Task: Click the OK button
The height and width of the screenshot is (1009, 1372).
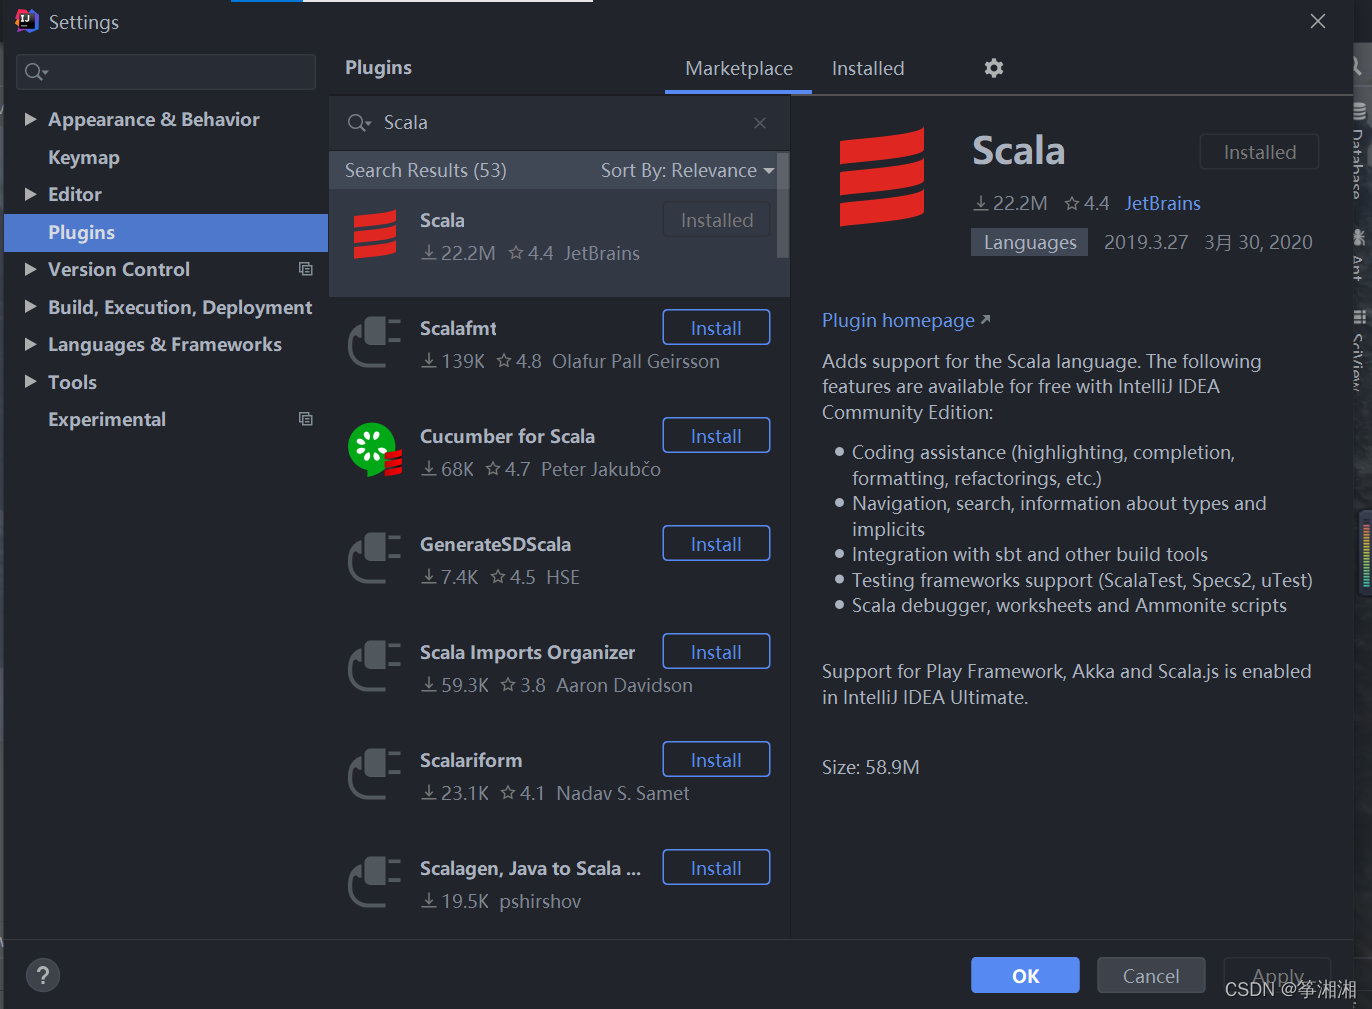Action: 1025,975
